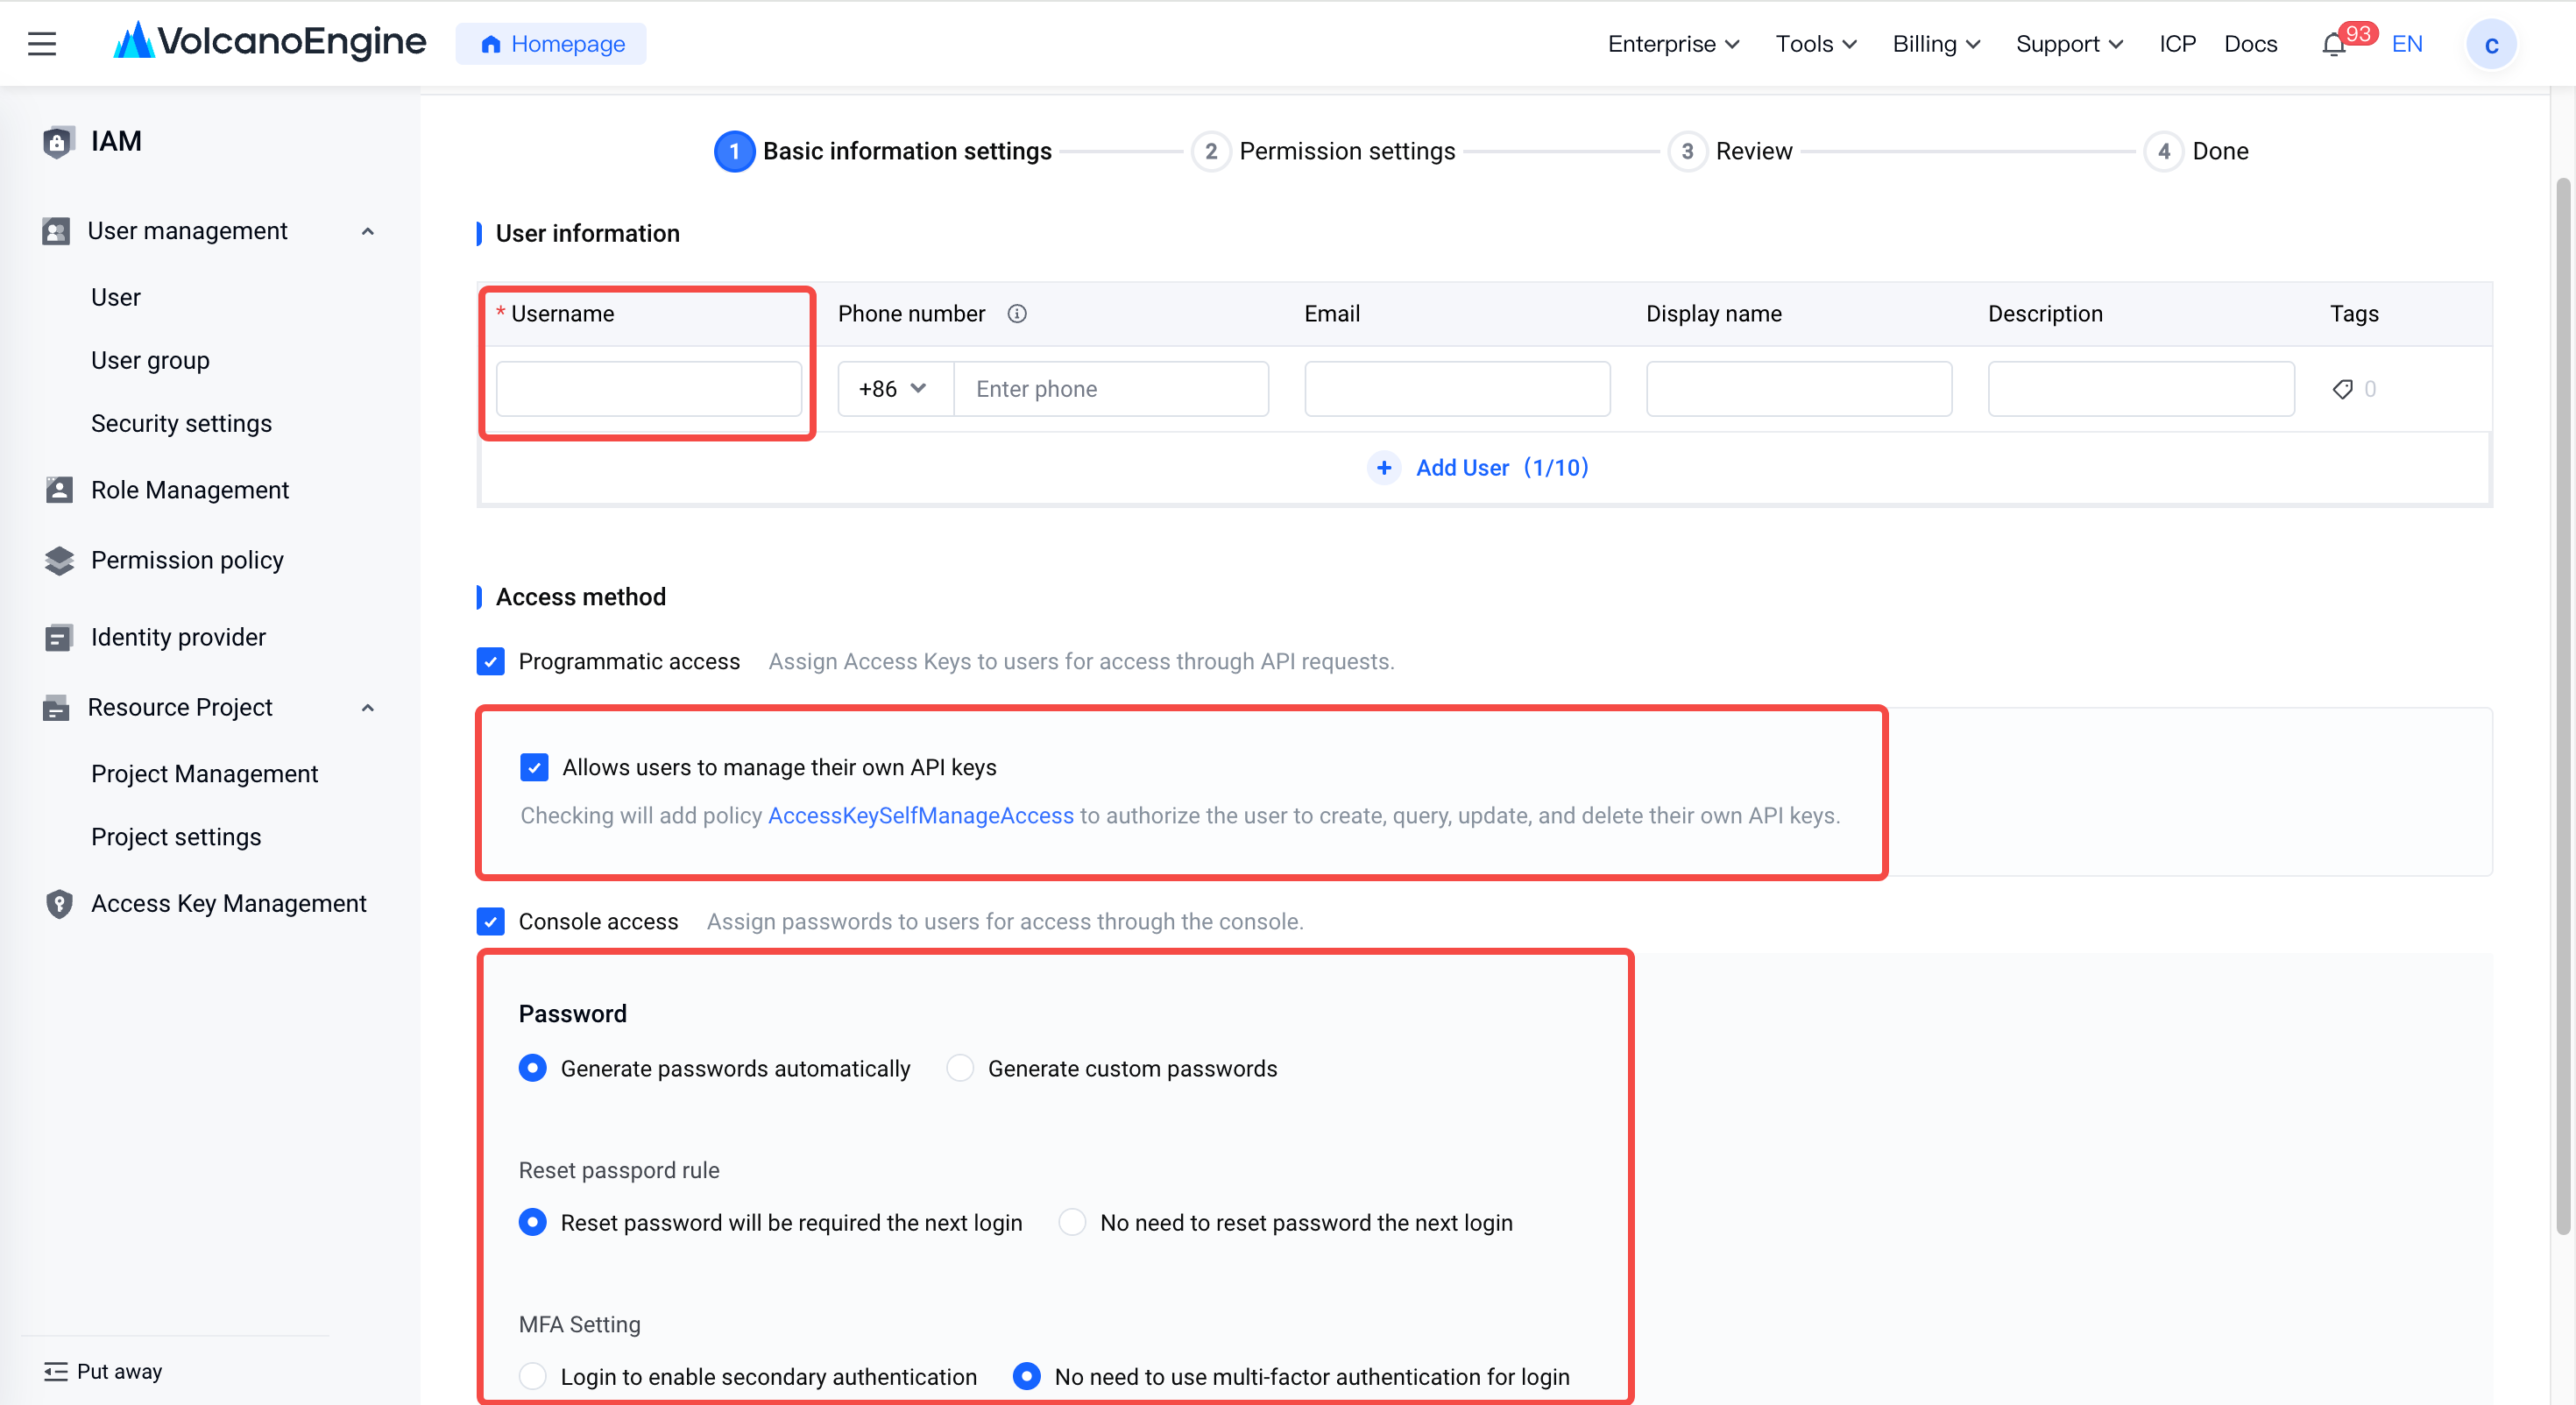Click the plus icon beside Add User
2576x1405 pixels.
1383,468
